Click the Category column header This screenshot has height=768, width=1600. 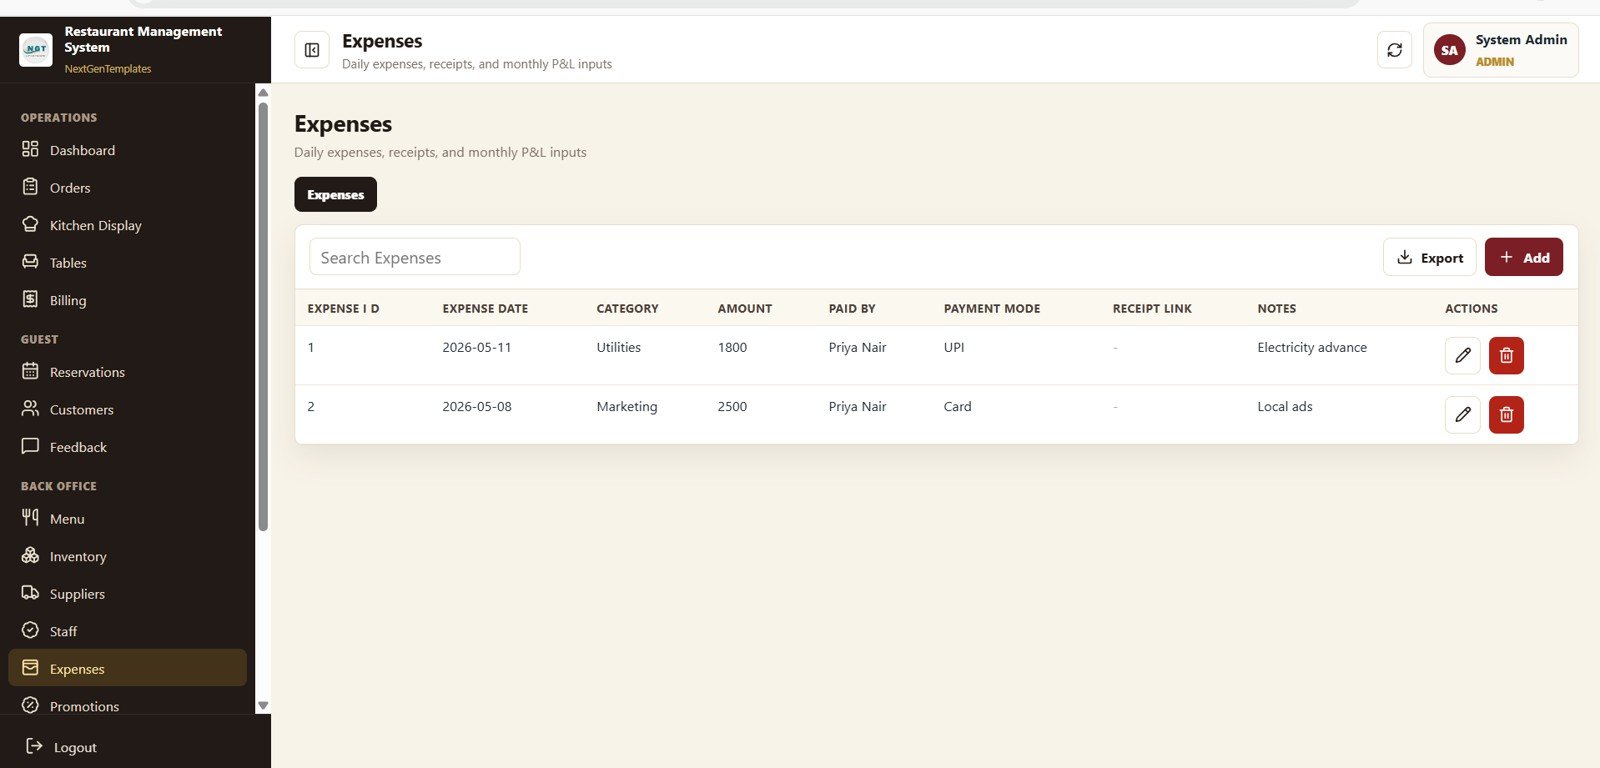click(627, 308)
